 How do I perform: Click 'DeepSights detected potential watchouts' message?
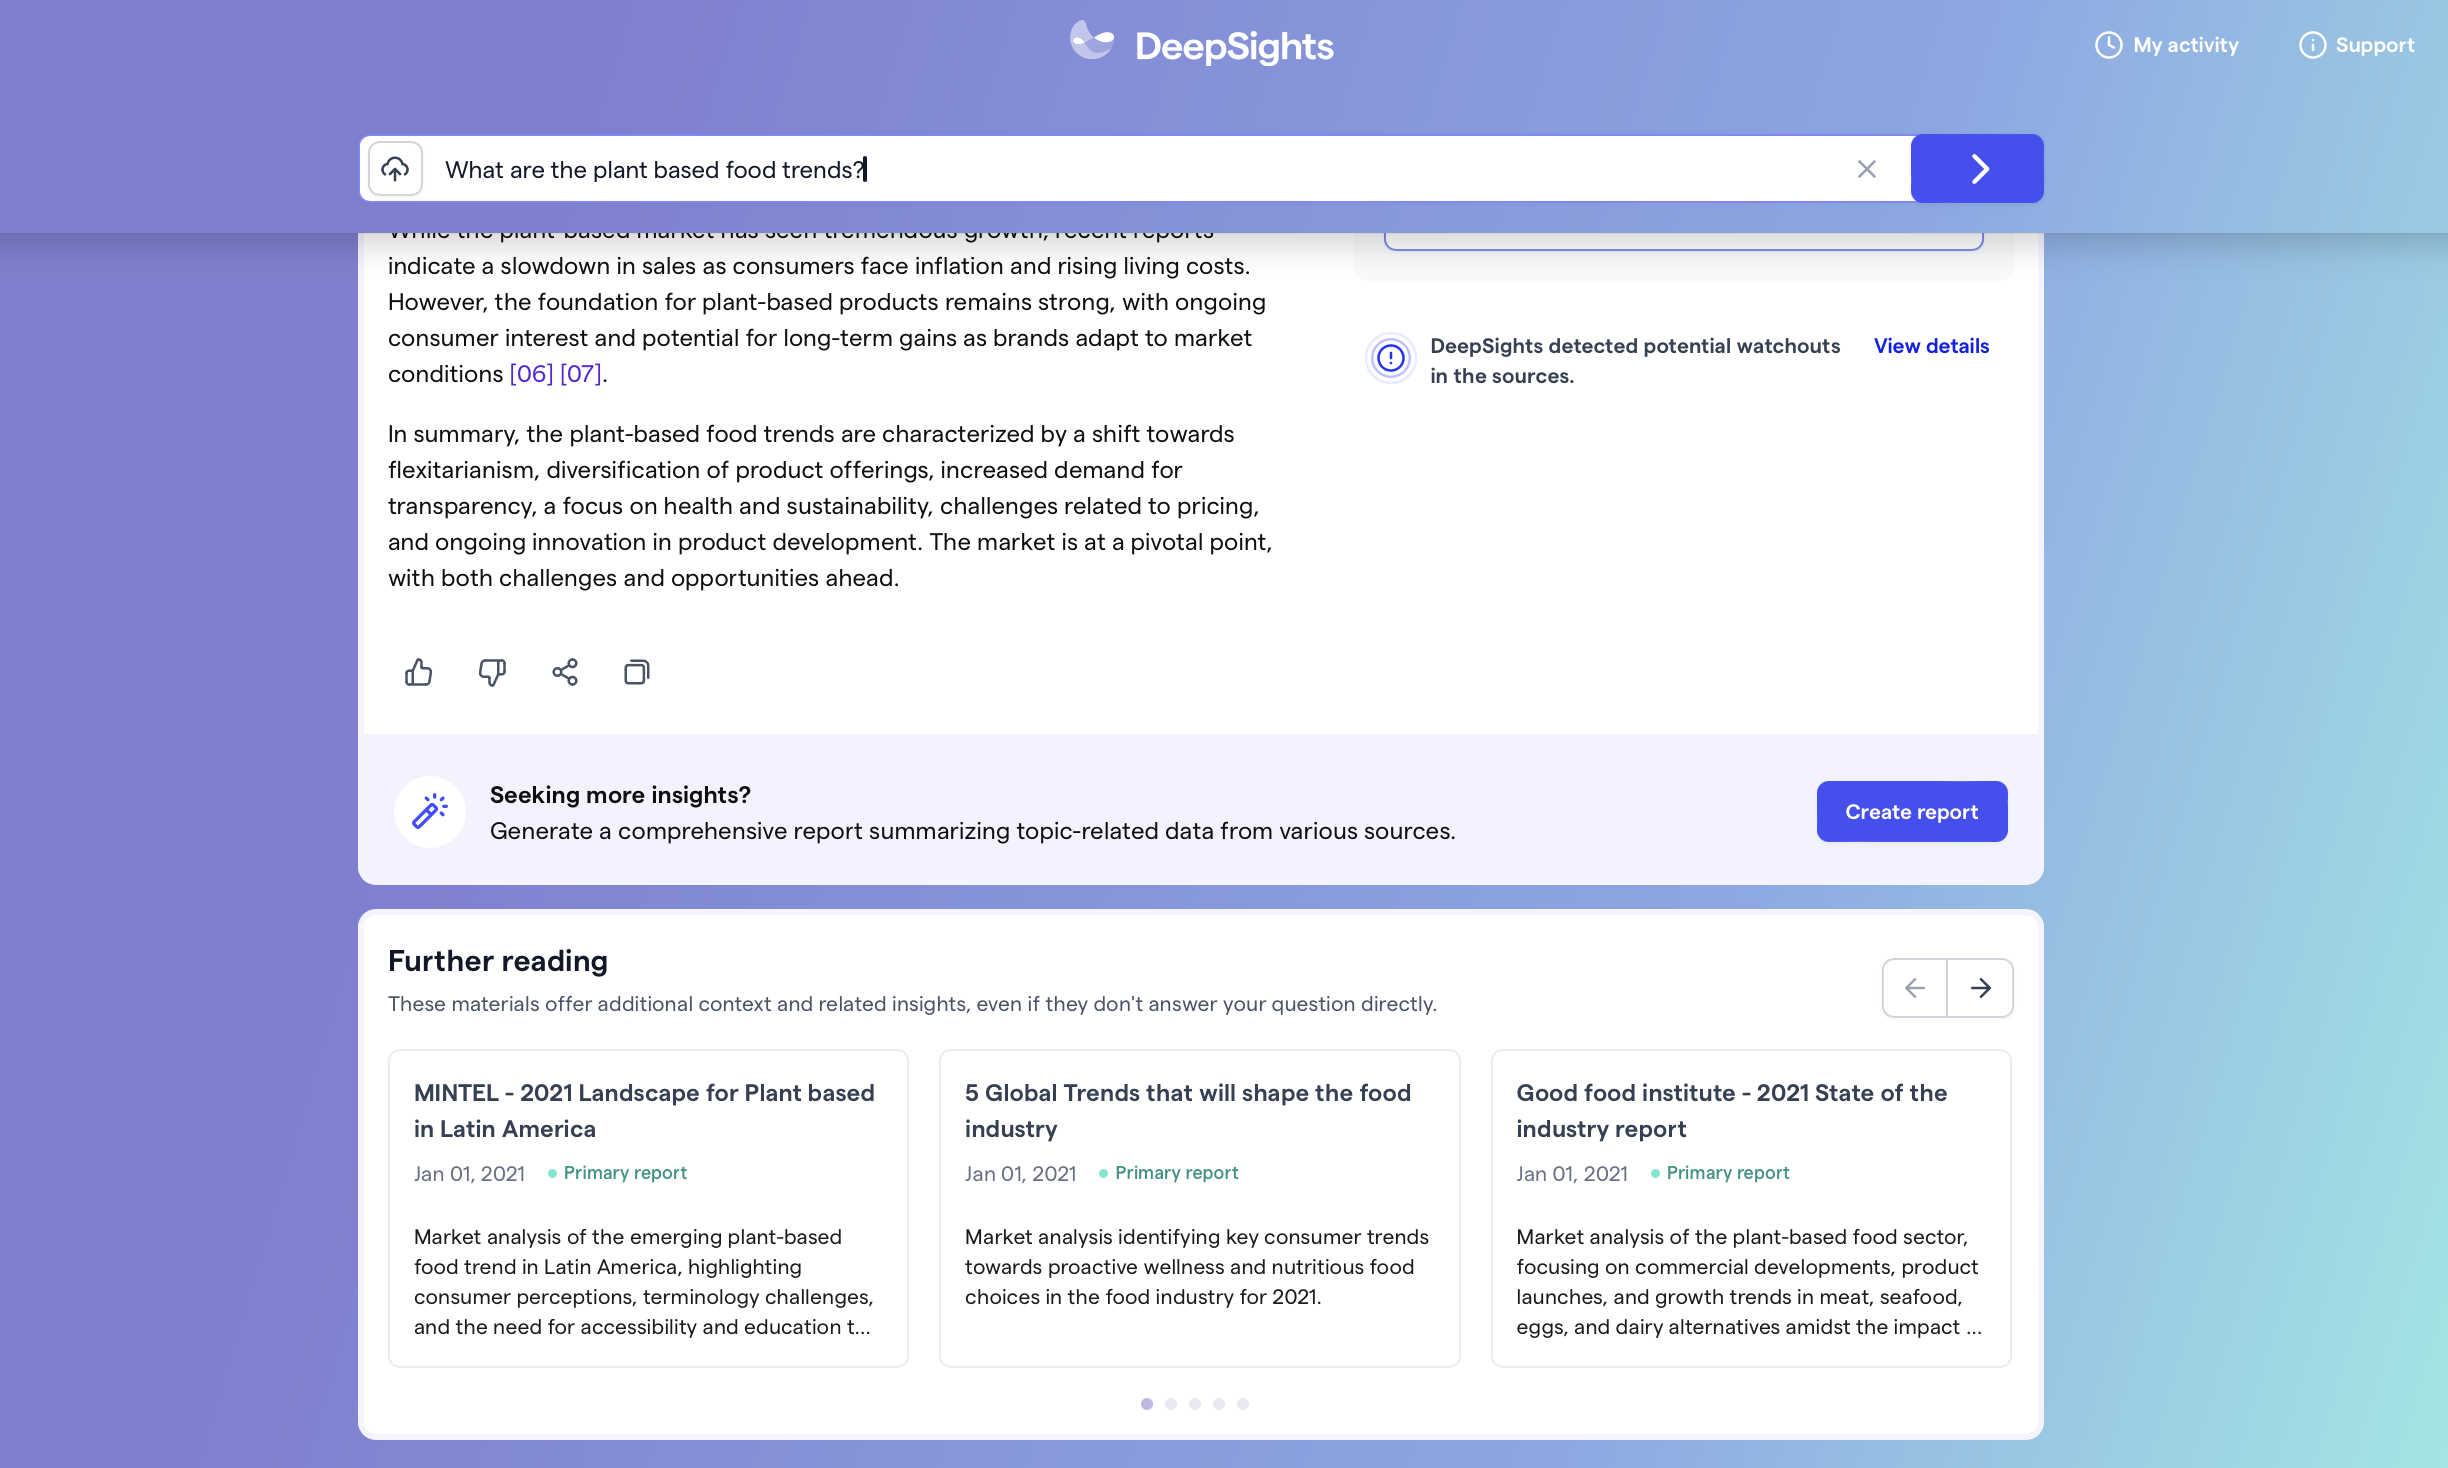(x=1635, y=361)
